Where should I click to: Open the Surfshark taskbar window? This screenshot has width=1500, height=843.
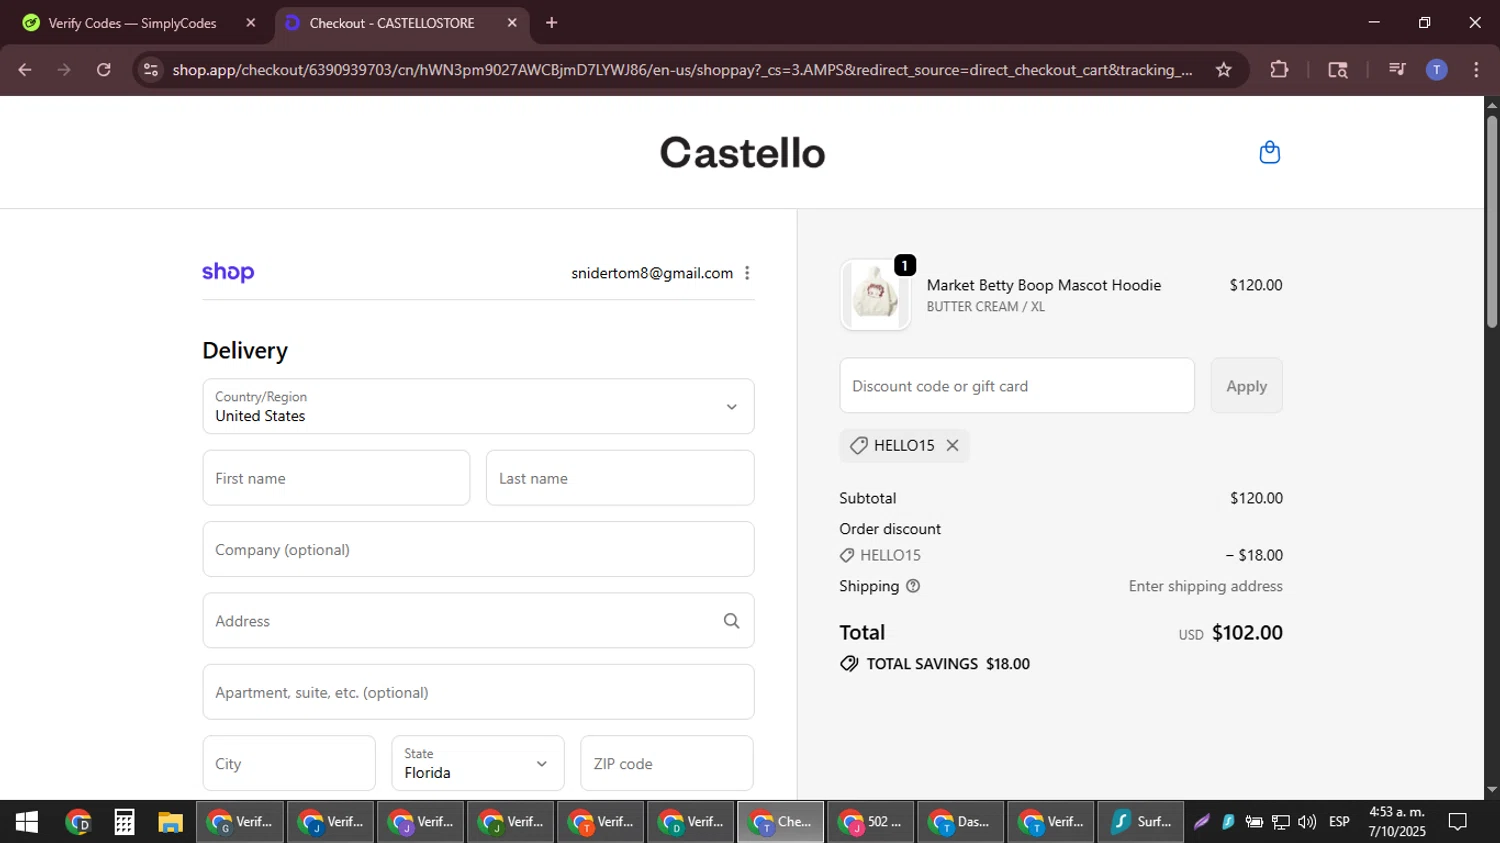click(x=1141, y=822)
